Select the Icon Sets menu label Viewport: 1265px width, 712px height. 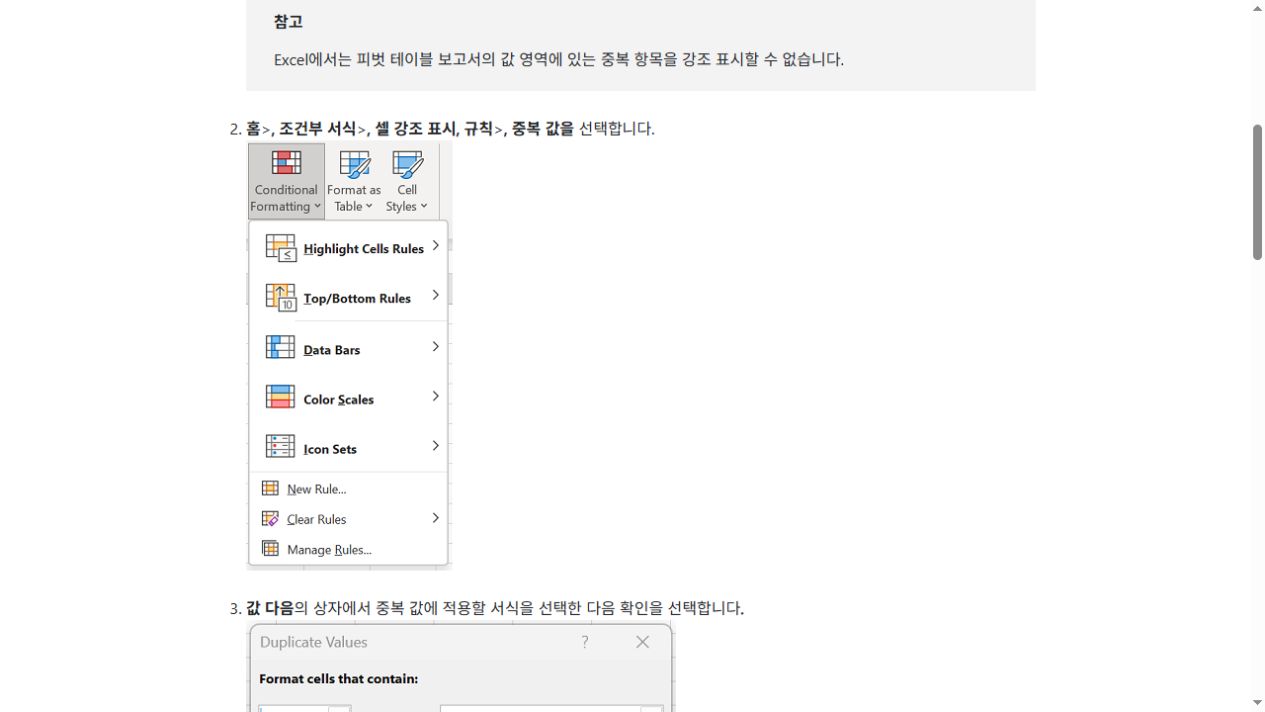coord(330,449)
